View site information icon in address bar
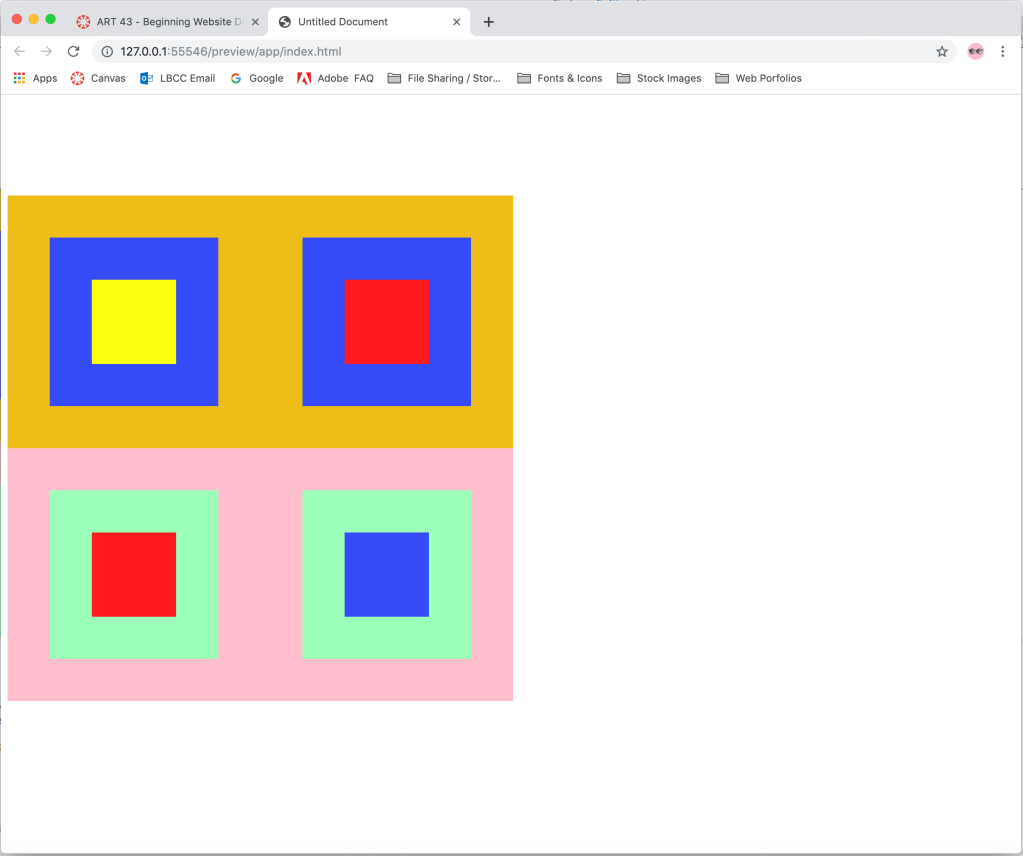Screen dimensions: 1023x856 coord(107,52)
